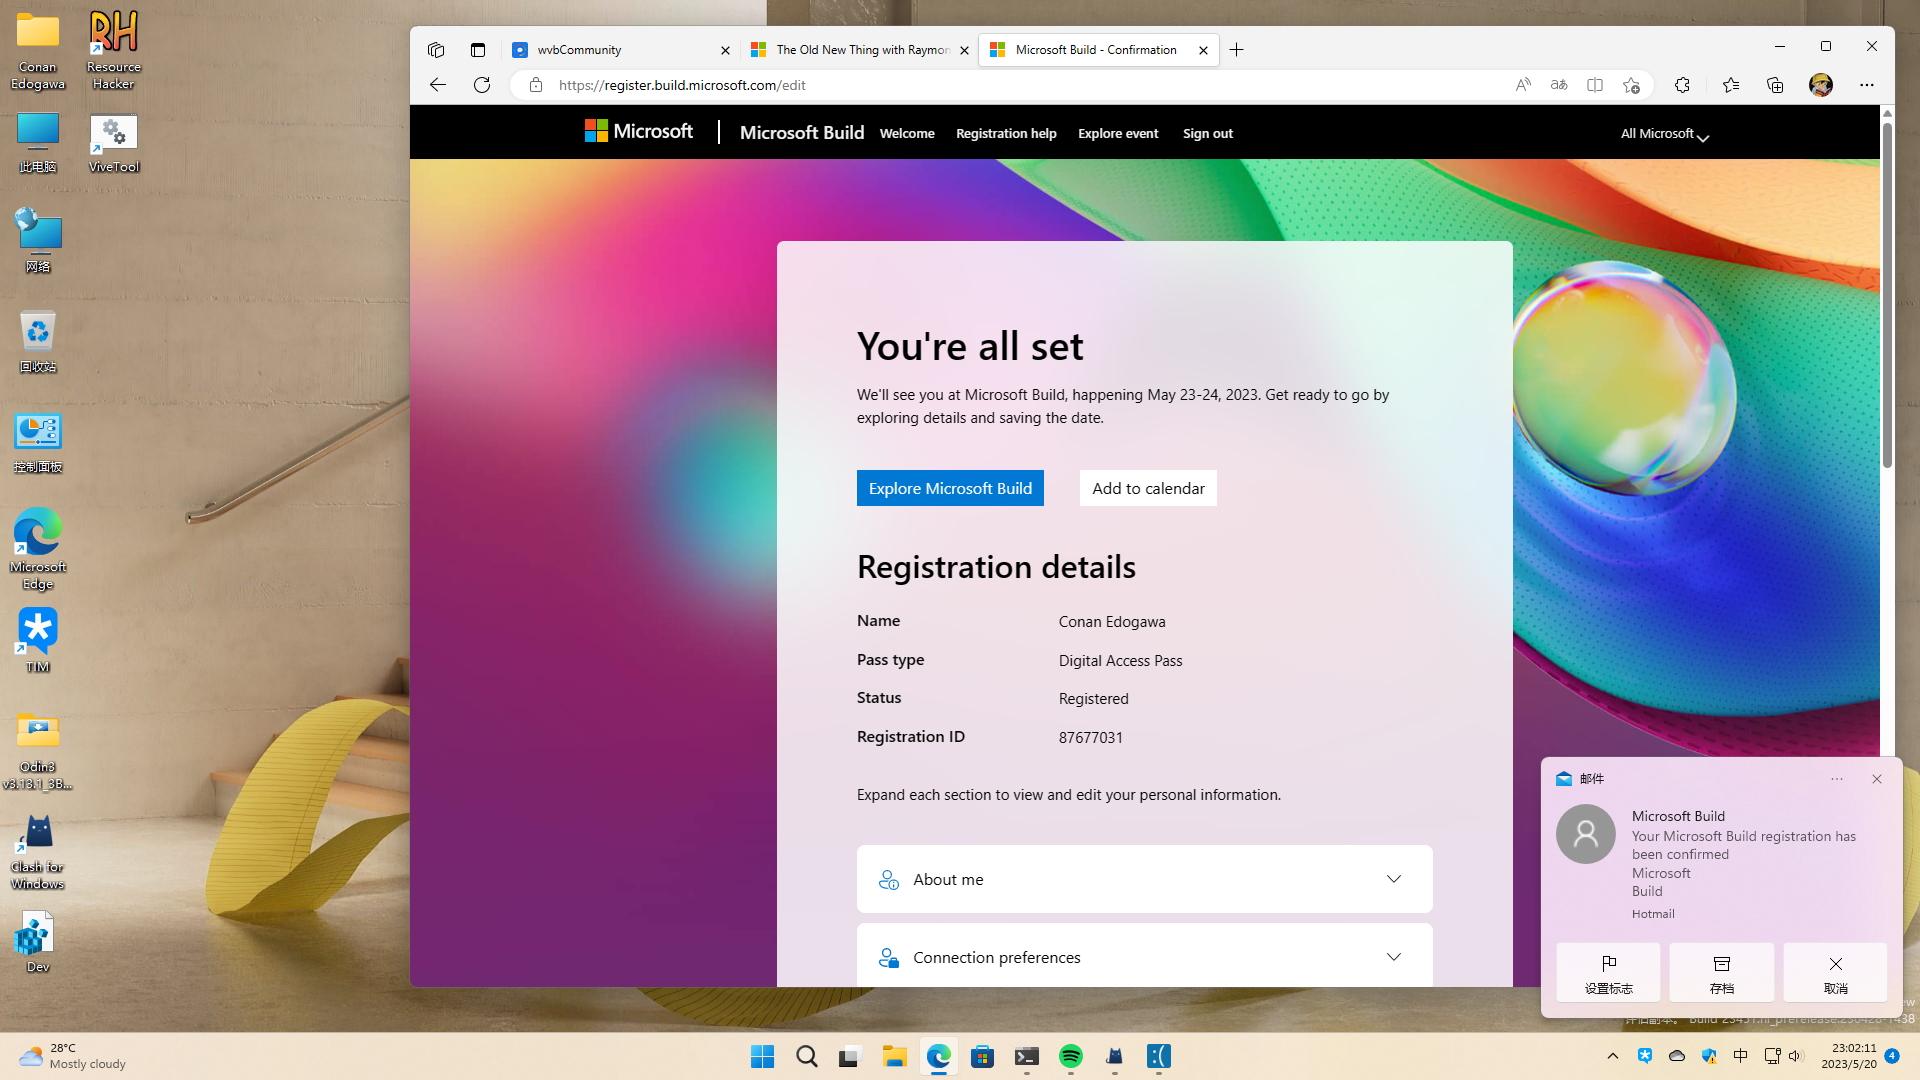Image resolution: width=1920 pixels, height=1080 pixels.
Task: Select Resource Hacker desktop icon
Action: 114,50
